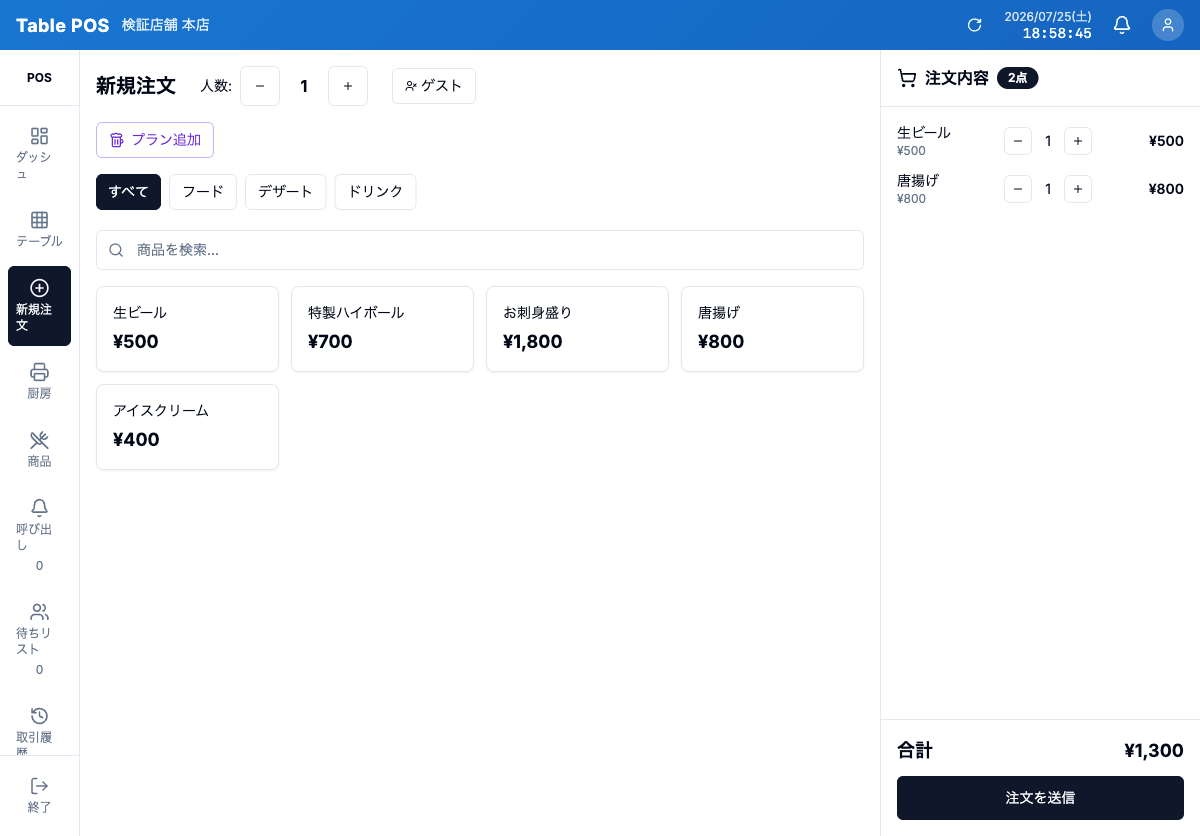This screenshot has width=1200, height=836.
Task: Open the ダッシュ dashboard sidebar item
Action: pyautogui.click(x=39, y=154)
